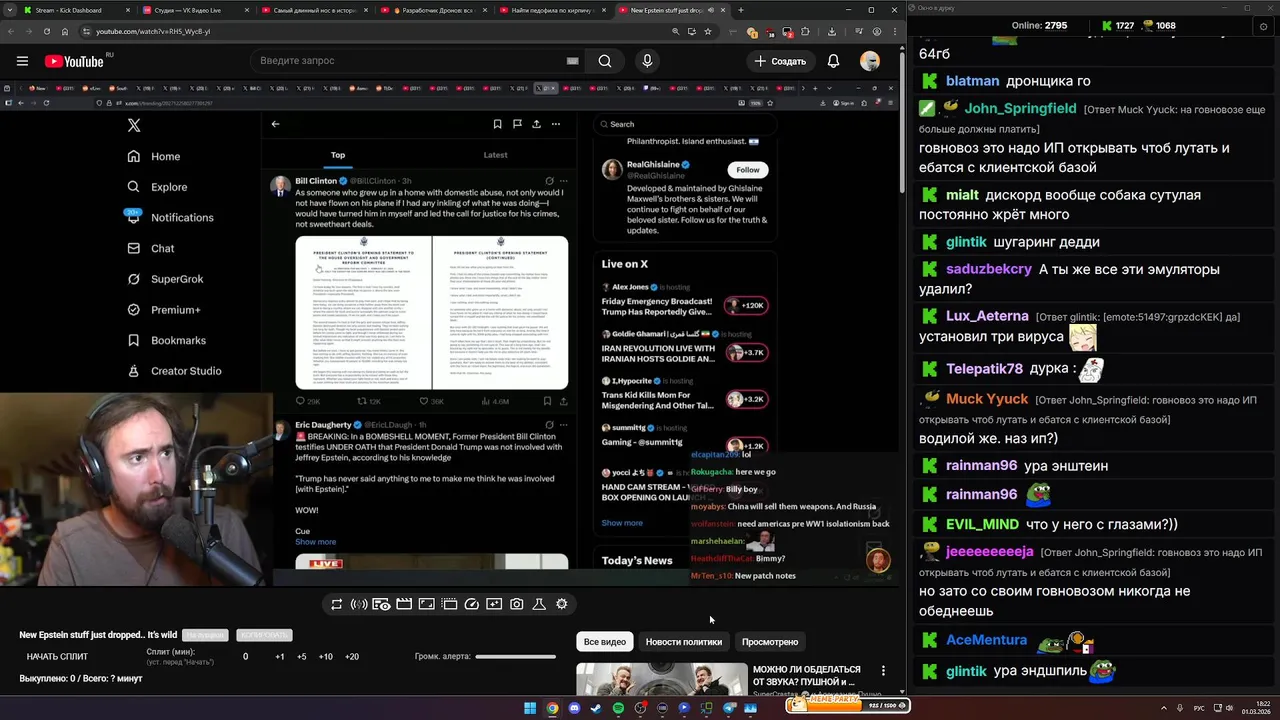
Task: Click the YouTube logo
Action: [76, 61]
